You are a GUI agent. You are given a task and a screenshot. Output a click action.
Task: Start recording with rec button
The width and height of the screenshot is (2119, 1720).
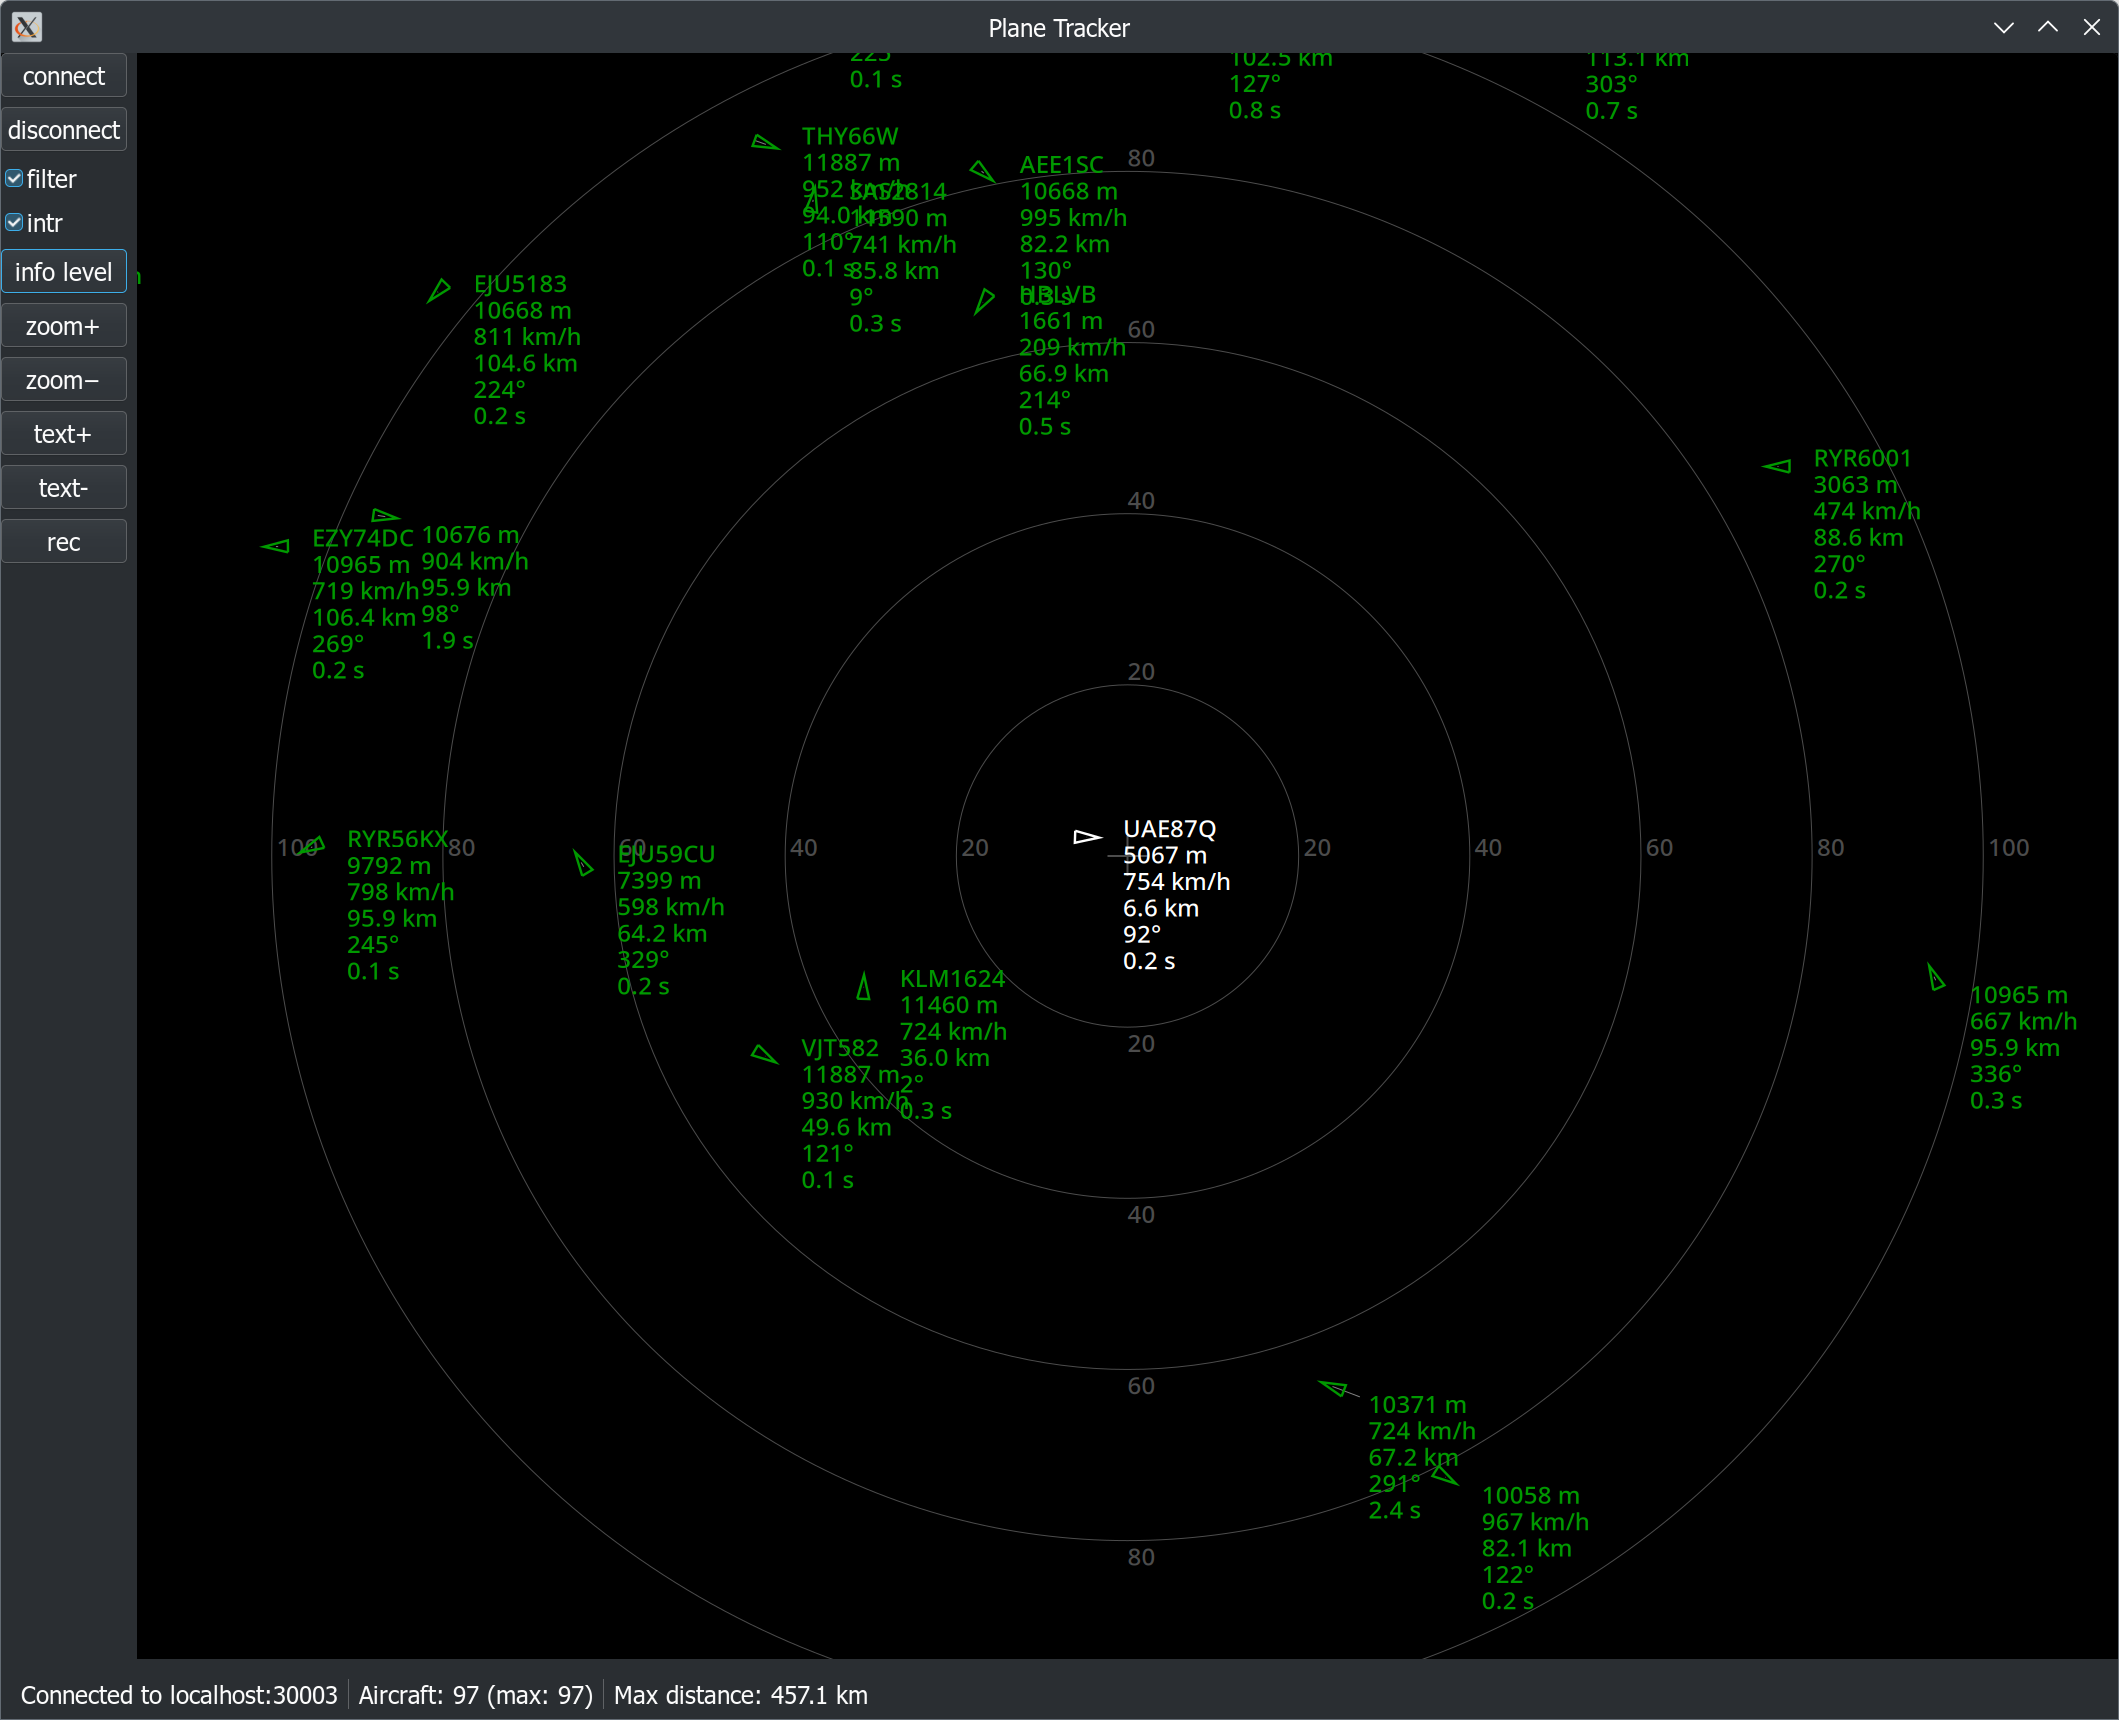[64, 542]
